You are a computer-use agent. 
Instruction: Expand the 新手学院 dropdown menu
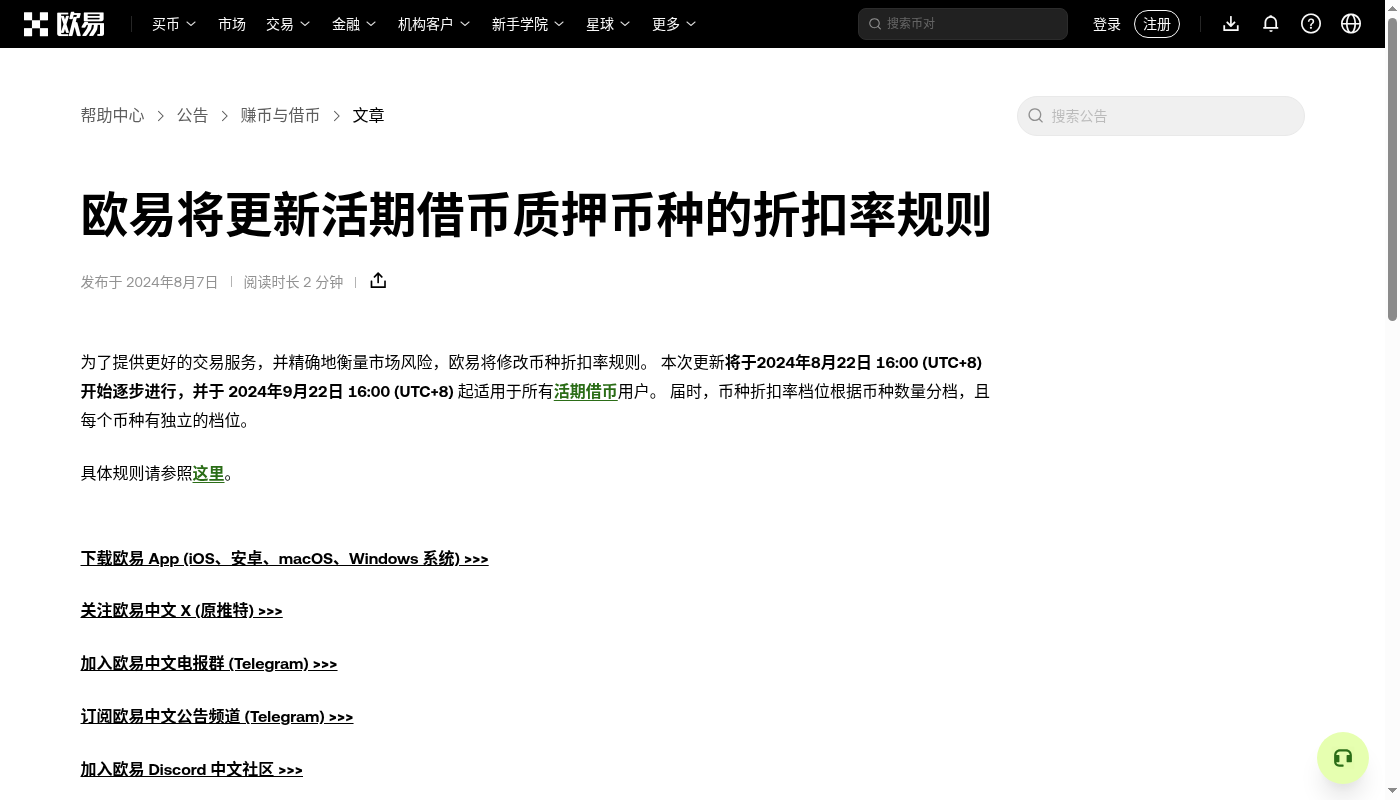tap(528, 24)
